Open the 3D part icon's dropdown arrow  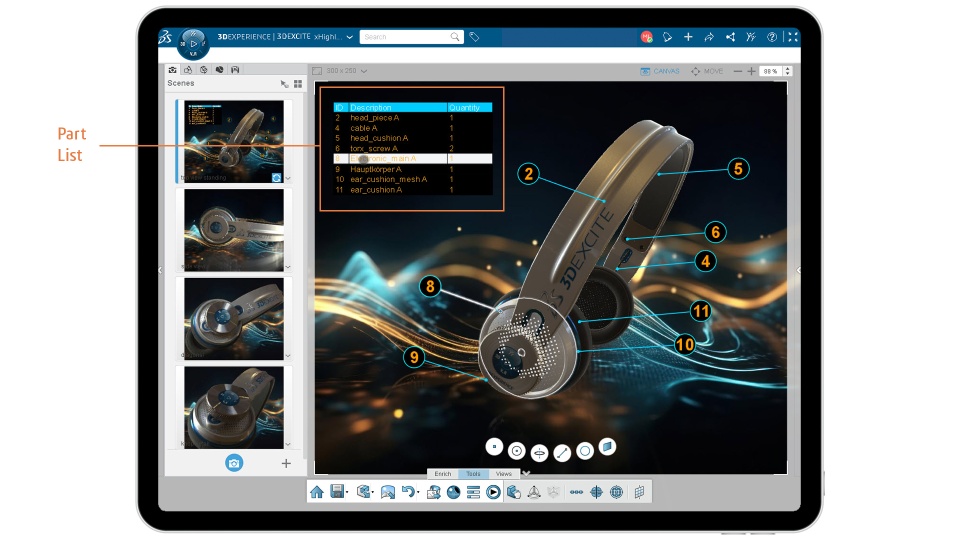(x=373, y=493)
